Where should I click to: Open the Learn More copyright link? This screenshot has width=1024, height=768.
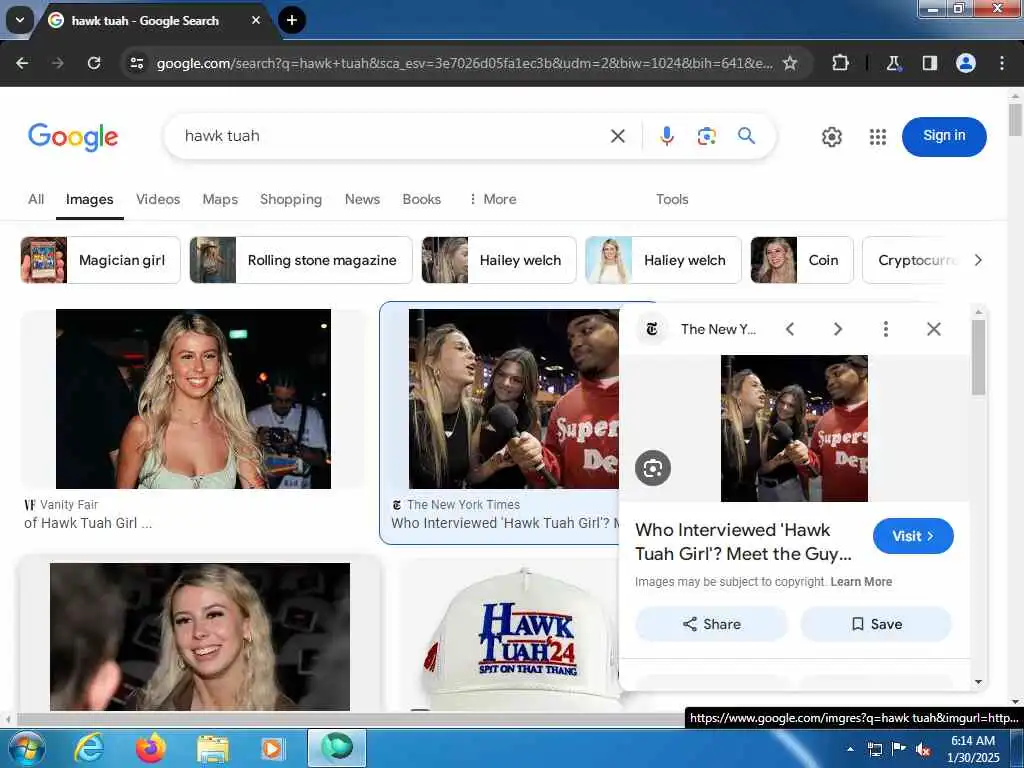pos(861,582)
